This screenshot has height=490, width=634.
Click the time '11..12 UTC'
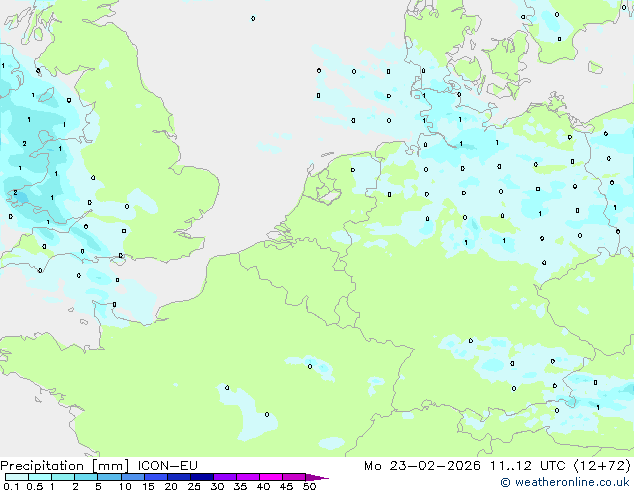click(x=527, y=466)
